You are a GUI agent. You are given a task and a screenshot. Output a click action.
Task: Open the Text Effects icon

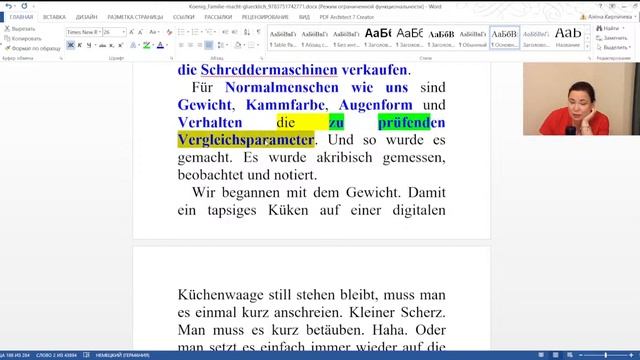coord(133,45)
